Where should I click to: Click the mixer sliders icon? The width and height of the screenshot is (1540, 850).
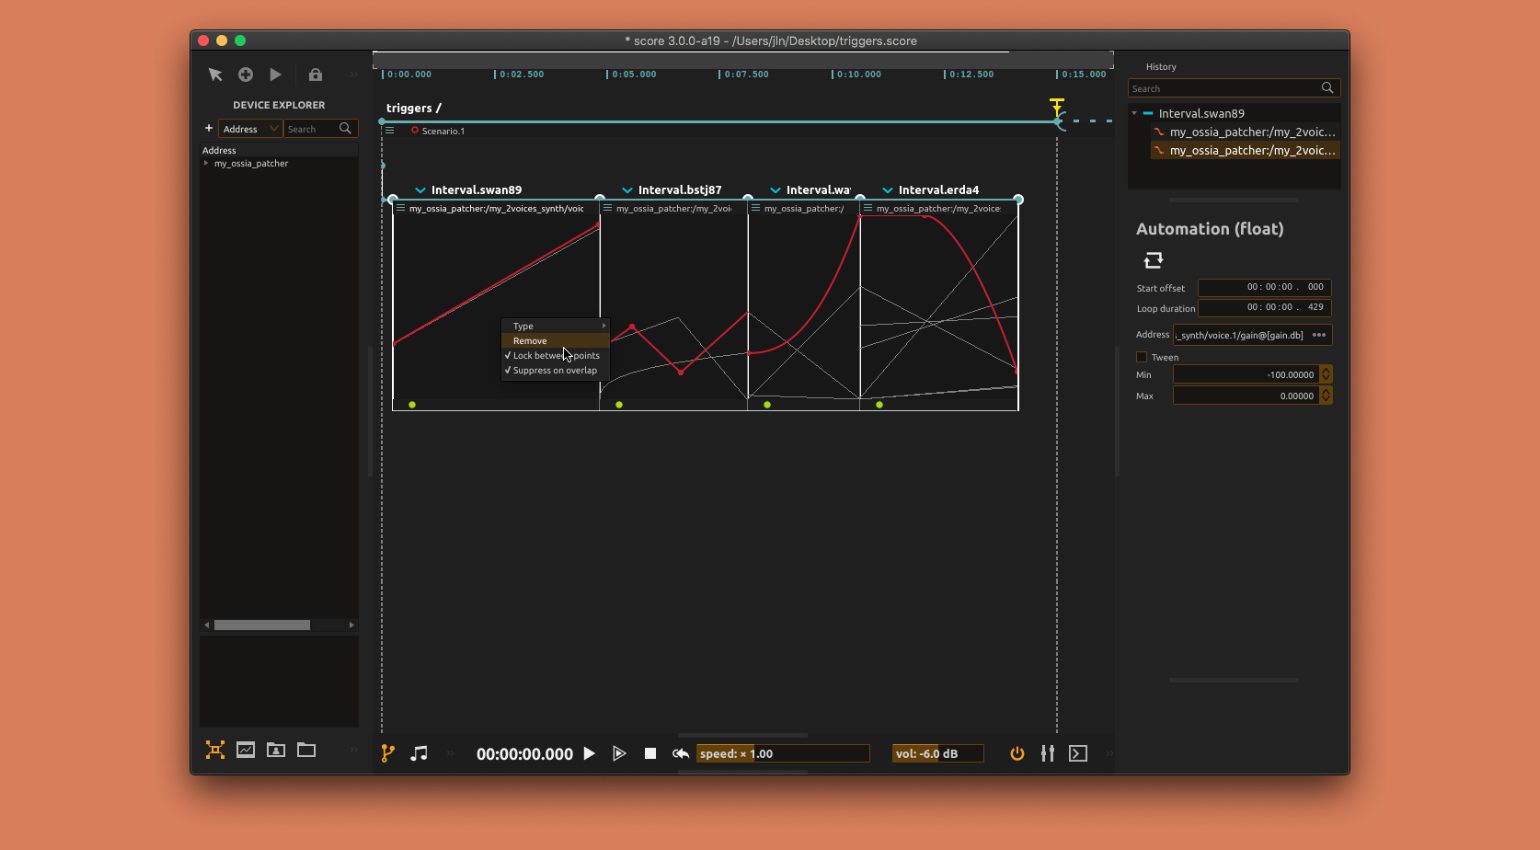[1047, 754]
